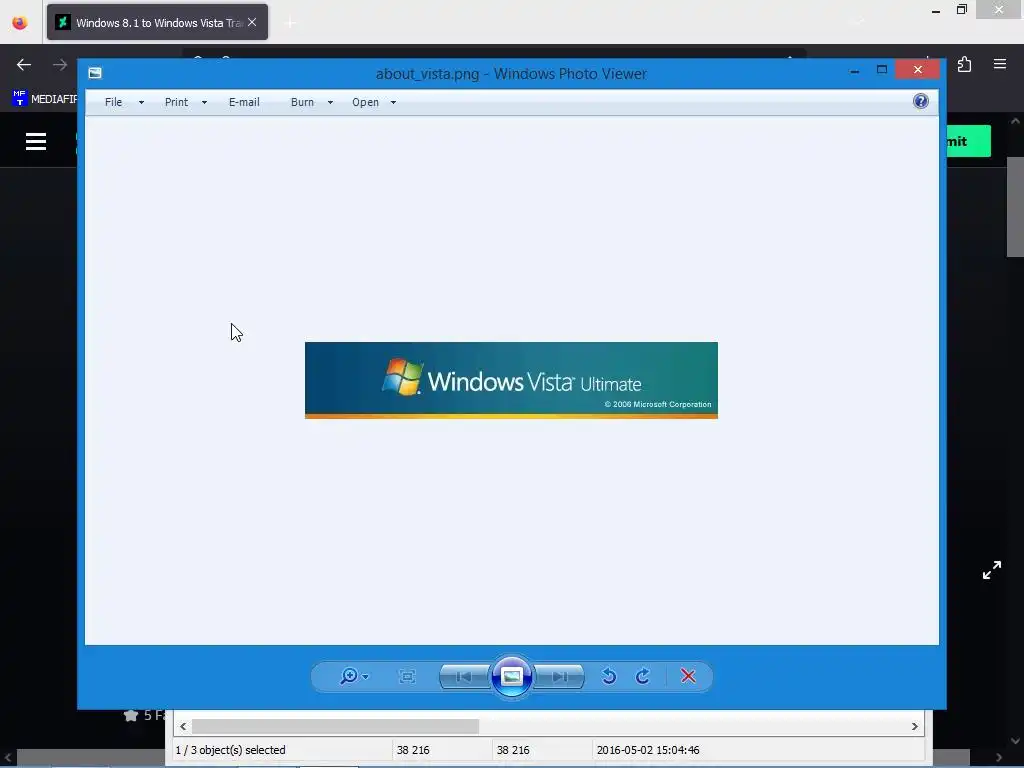This screenshot has width=1024, height=768.
Task: Rotate the image counterclockwise
Action: click(609, 676)
